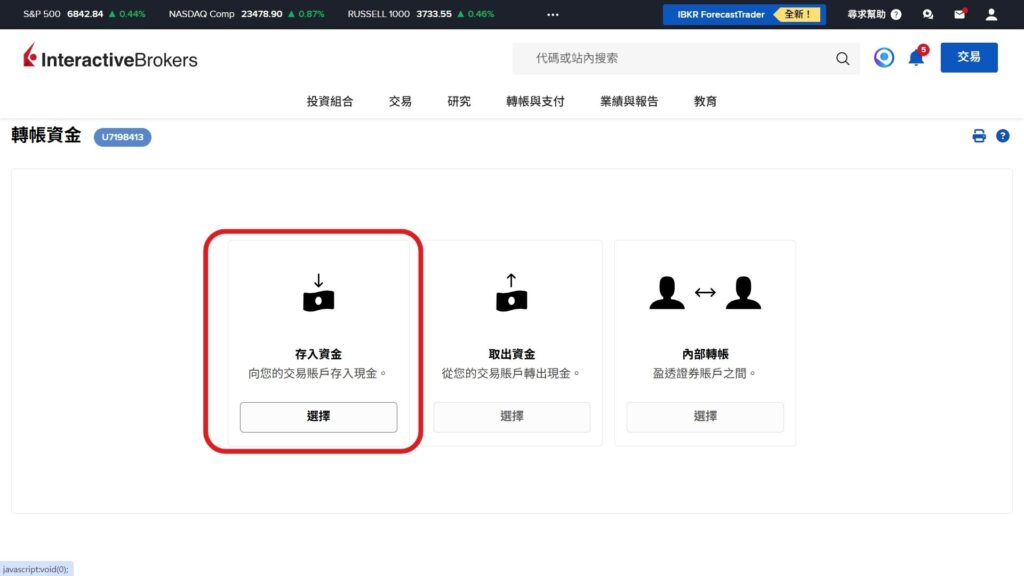Click the magnifier search icon
Viewport: 1024px width, 576px height.
[x=843, y=59]
